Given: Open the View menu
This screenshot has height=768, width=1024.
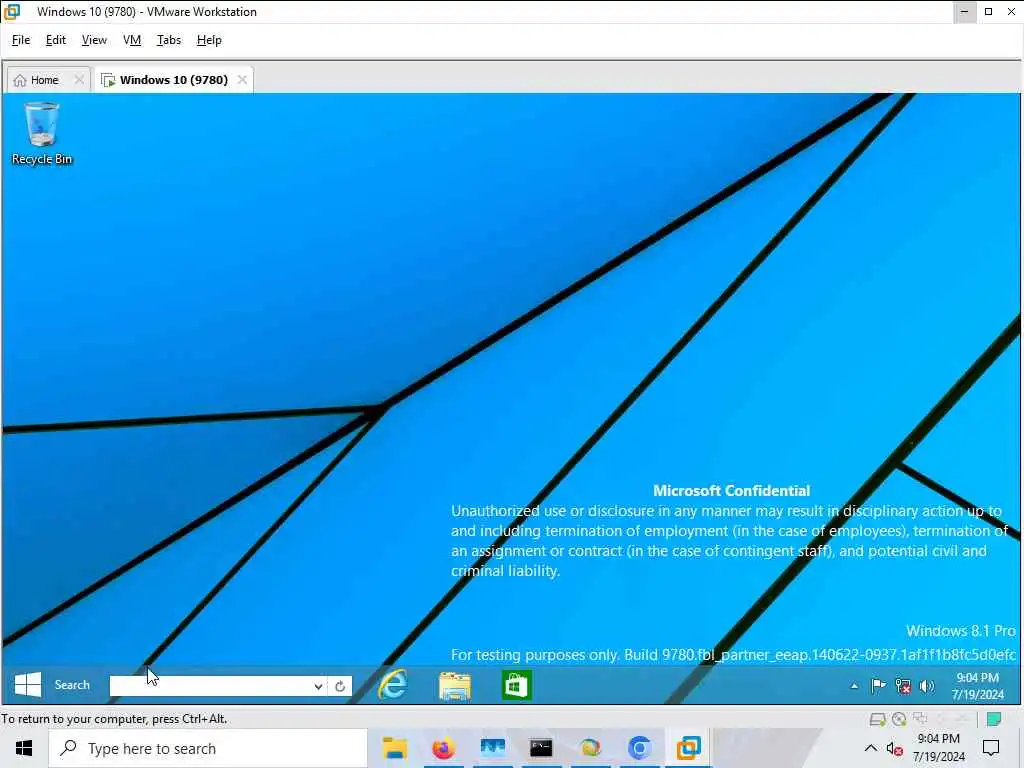Looking at the screenshot, I should click(94, 40).
